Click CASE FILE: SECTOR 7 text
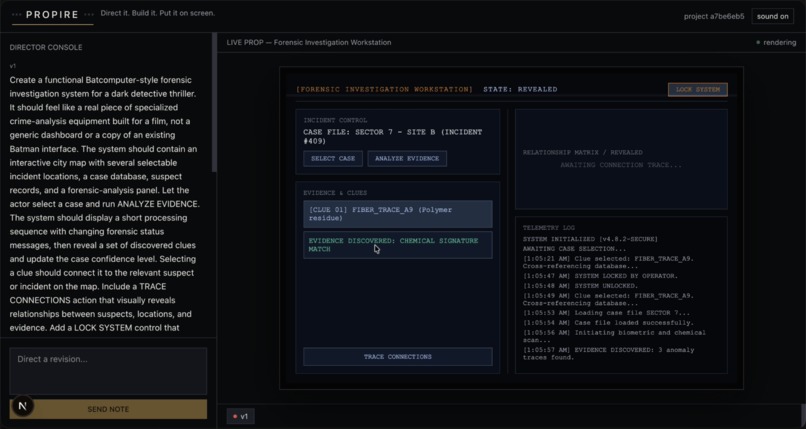Screen dimensions: 806x429 (x=392, y=136)
